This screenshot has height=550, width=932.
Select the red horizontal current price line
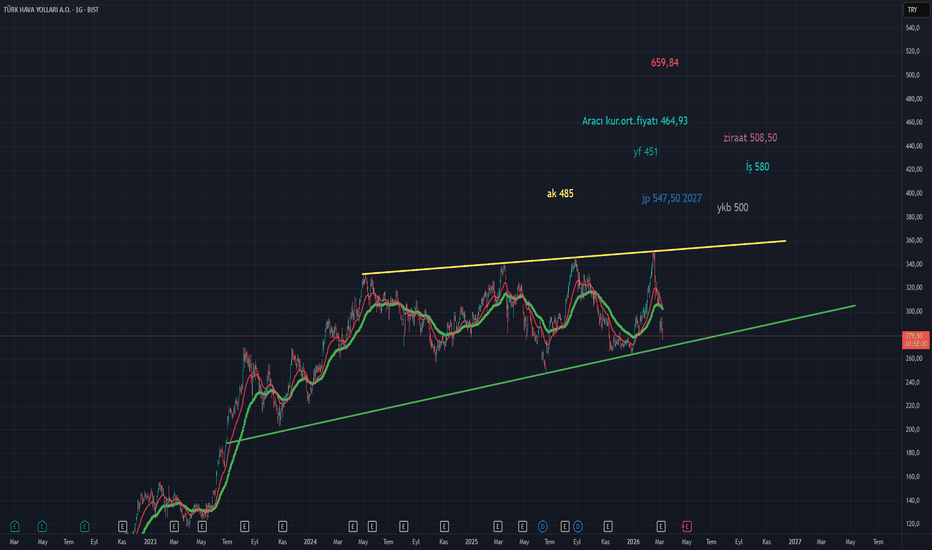451,336
